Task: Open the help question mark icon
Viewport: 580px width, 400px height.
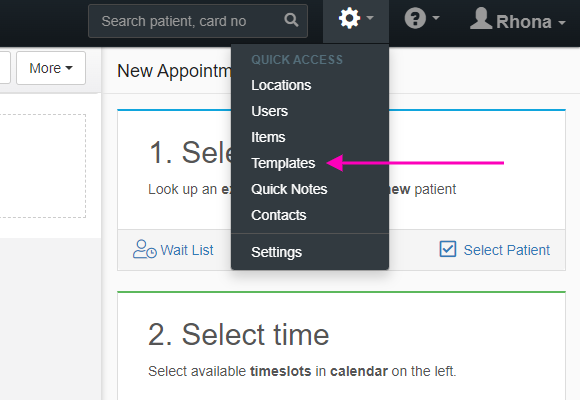Action: pos(415,18)
